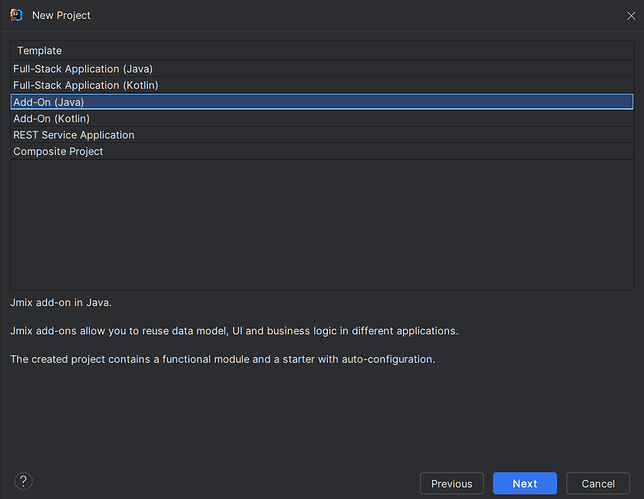
Task: Select Full-Stack Application (Java) template
Action: click(x=322, y=69)
